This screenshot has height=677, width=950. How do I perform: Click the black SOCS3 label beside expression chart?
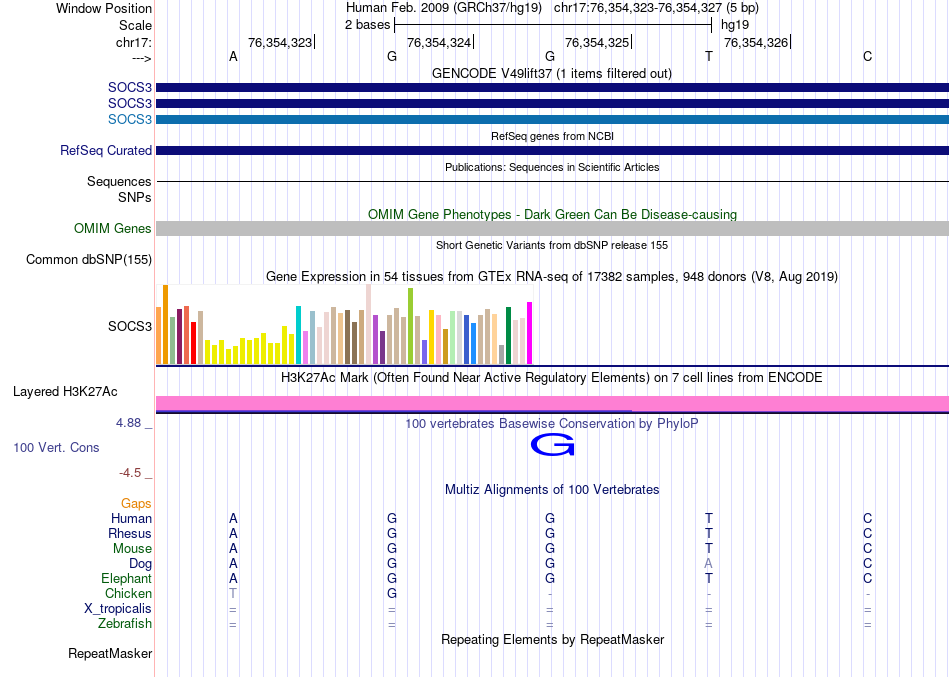click(x=130, y=326)
